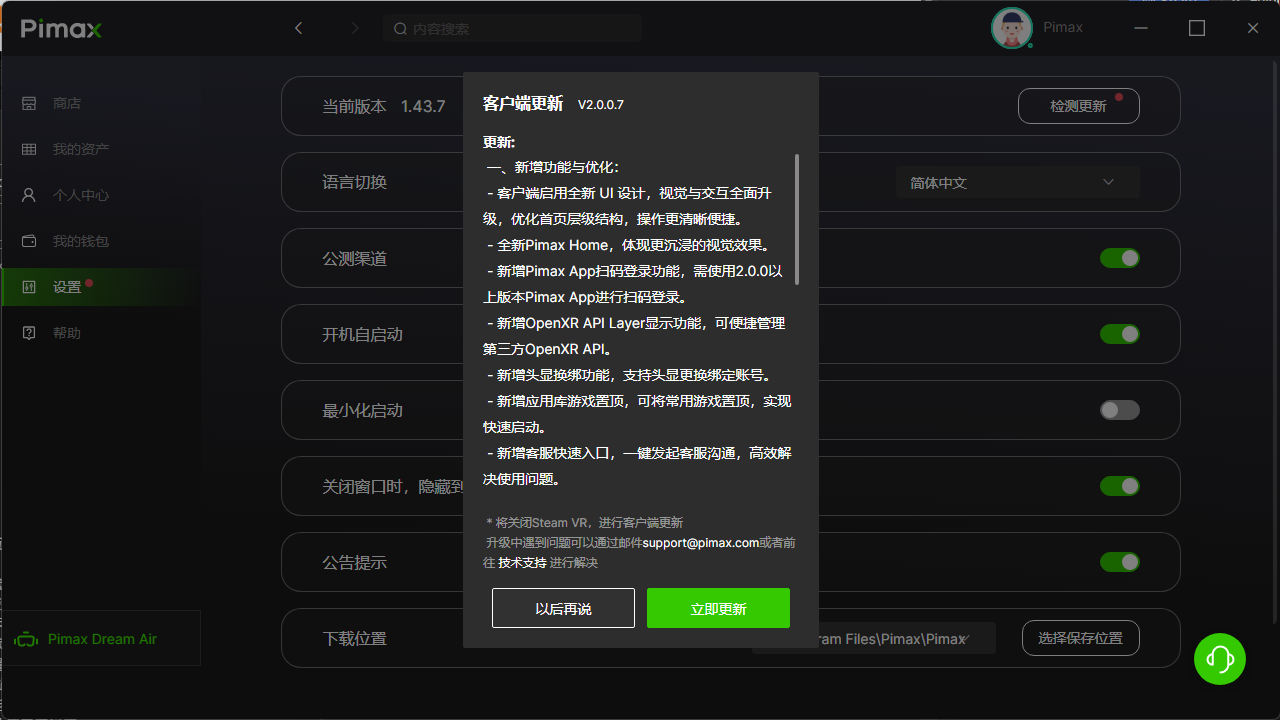Go back with the left arrow
Image resolution: width=1280 pixels, height=720 pixels.
pos(298,28)
